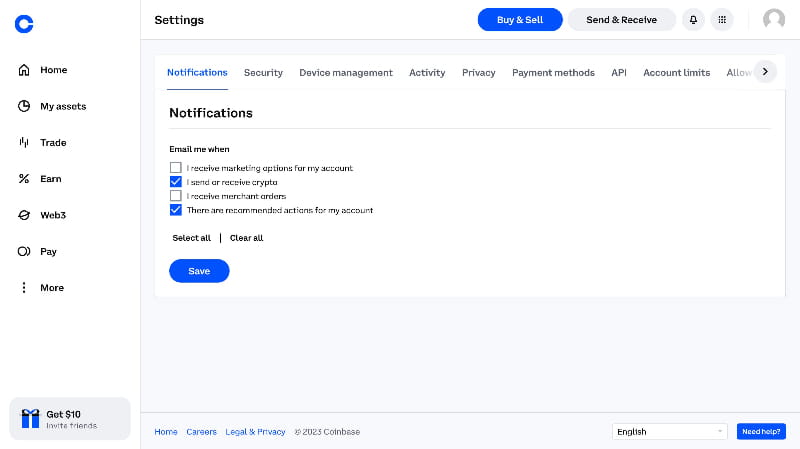Viewport: 800px width, 449px height.
Task: Open the Trade section
Action: tap(52, 143)
